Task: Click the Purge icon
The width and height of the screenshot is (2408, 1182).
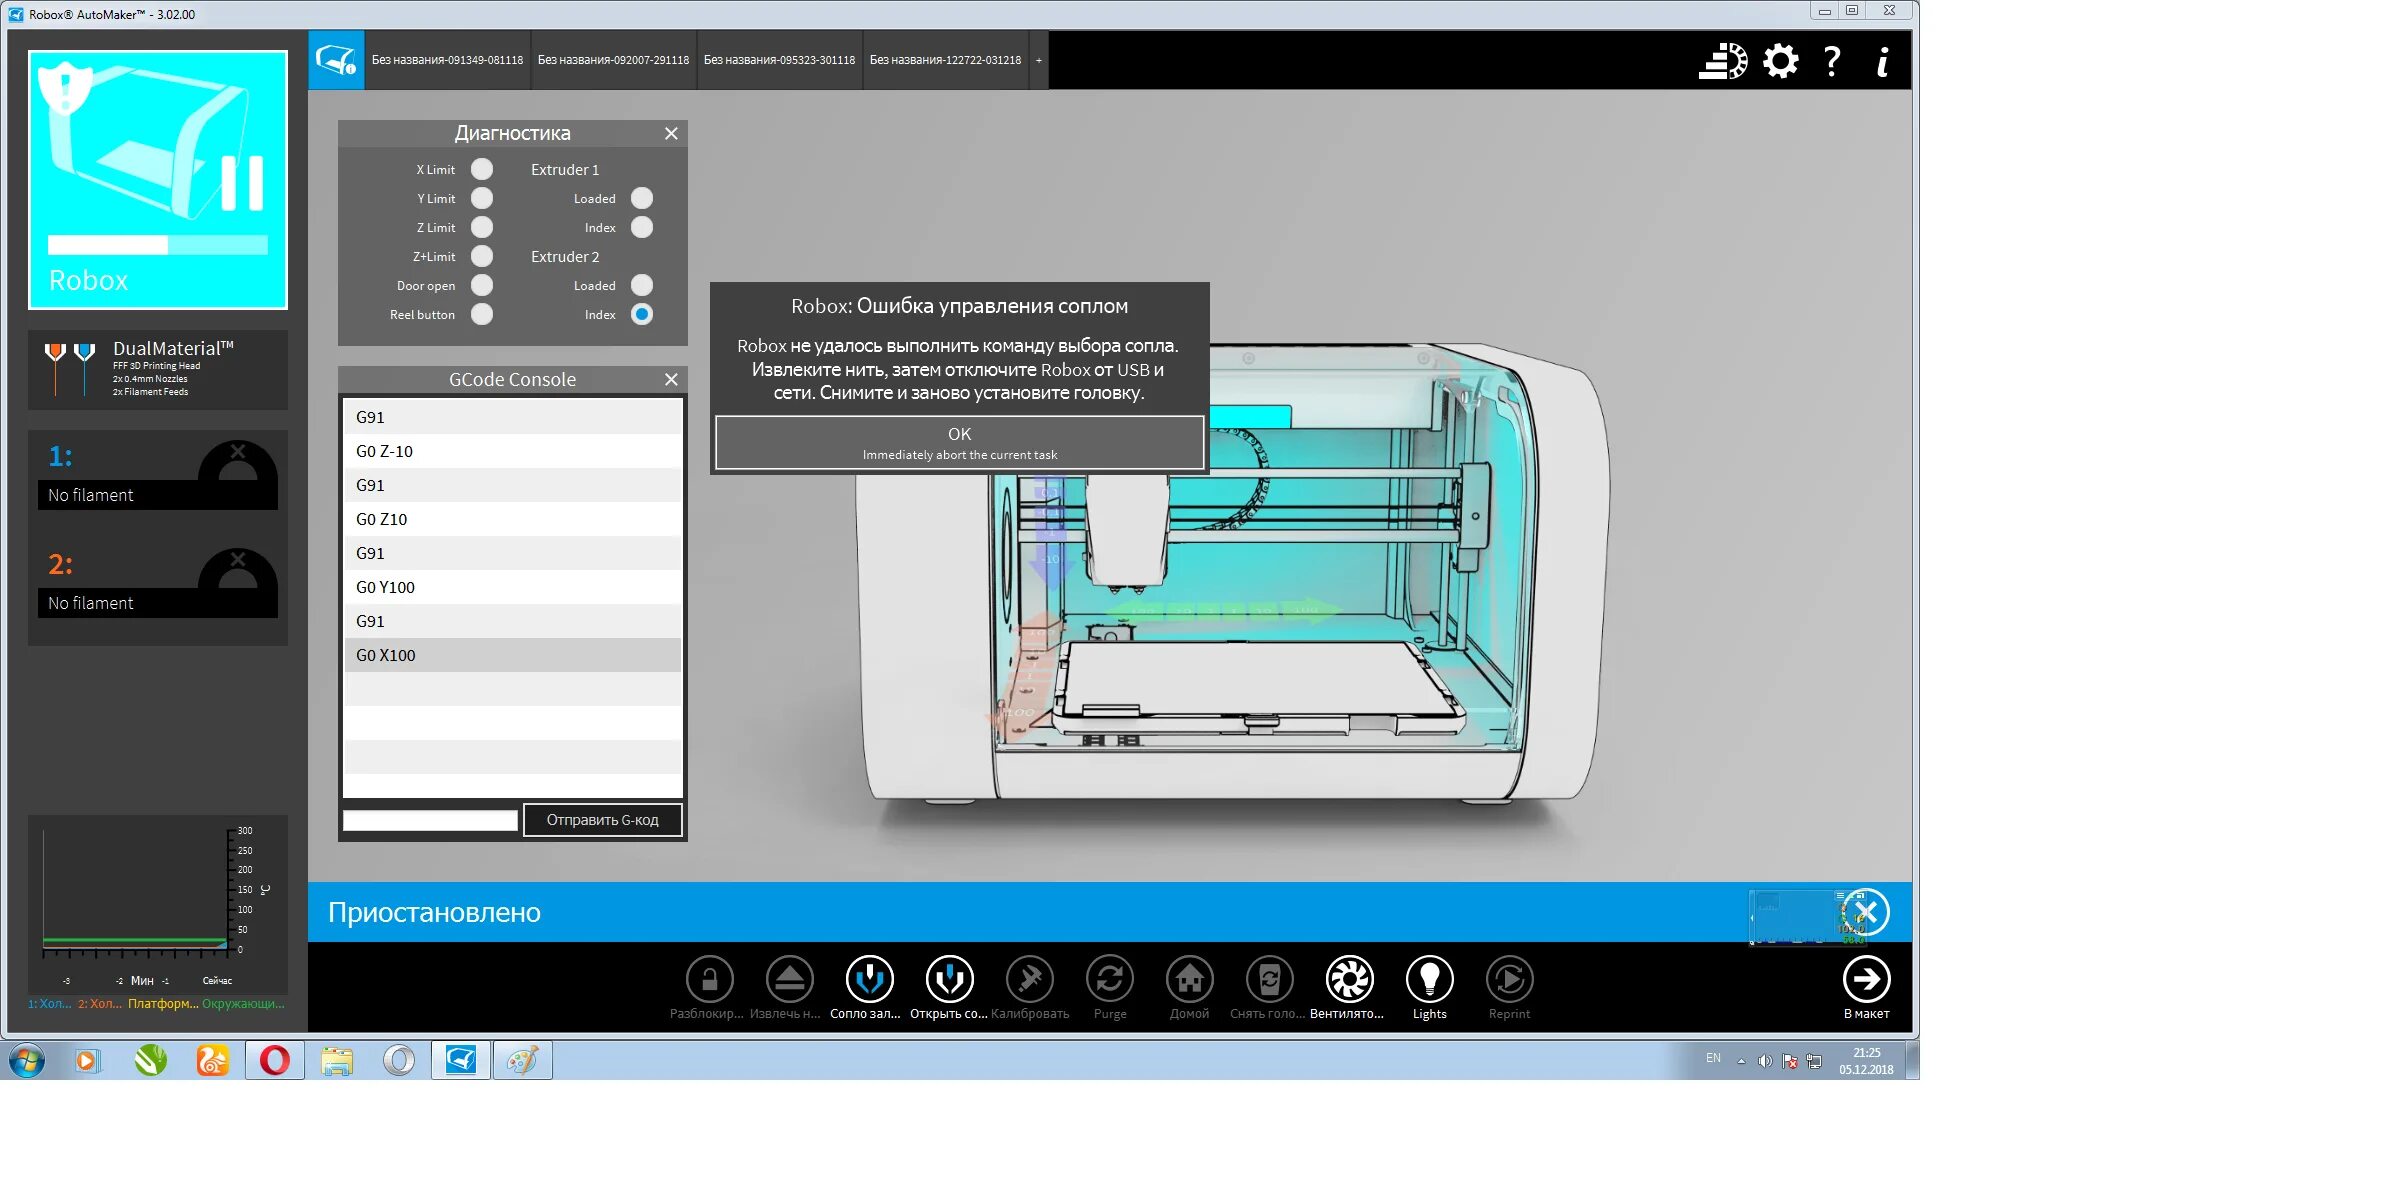Action: [x=1109, y=979]
